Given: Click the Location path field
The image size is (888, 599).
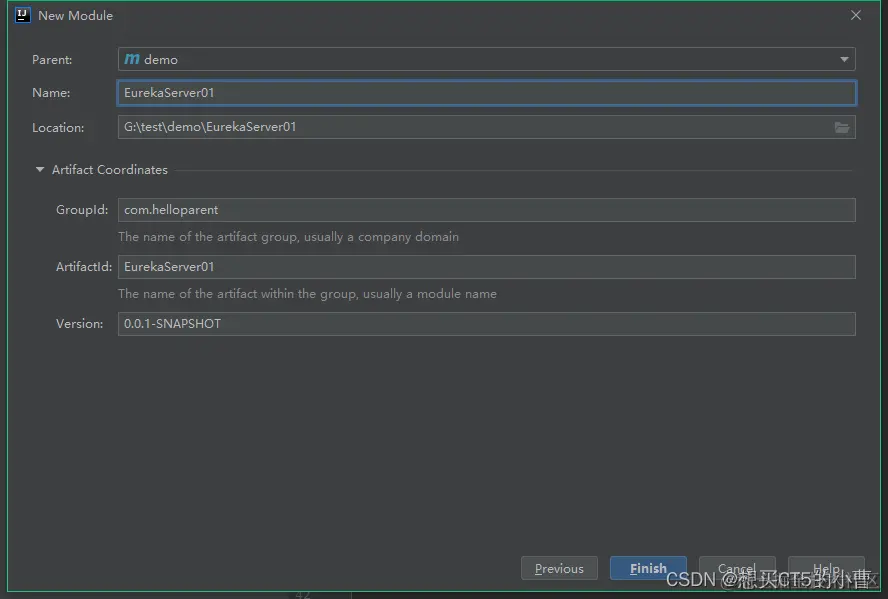Looking at the screenshot, I should 486,127.
